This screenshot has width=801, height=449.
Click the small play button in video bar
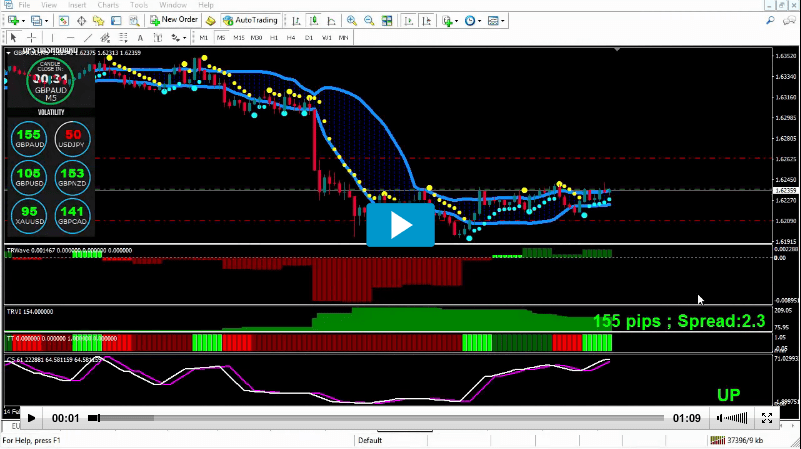pos(31,418)
